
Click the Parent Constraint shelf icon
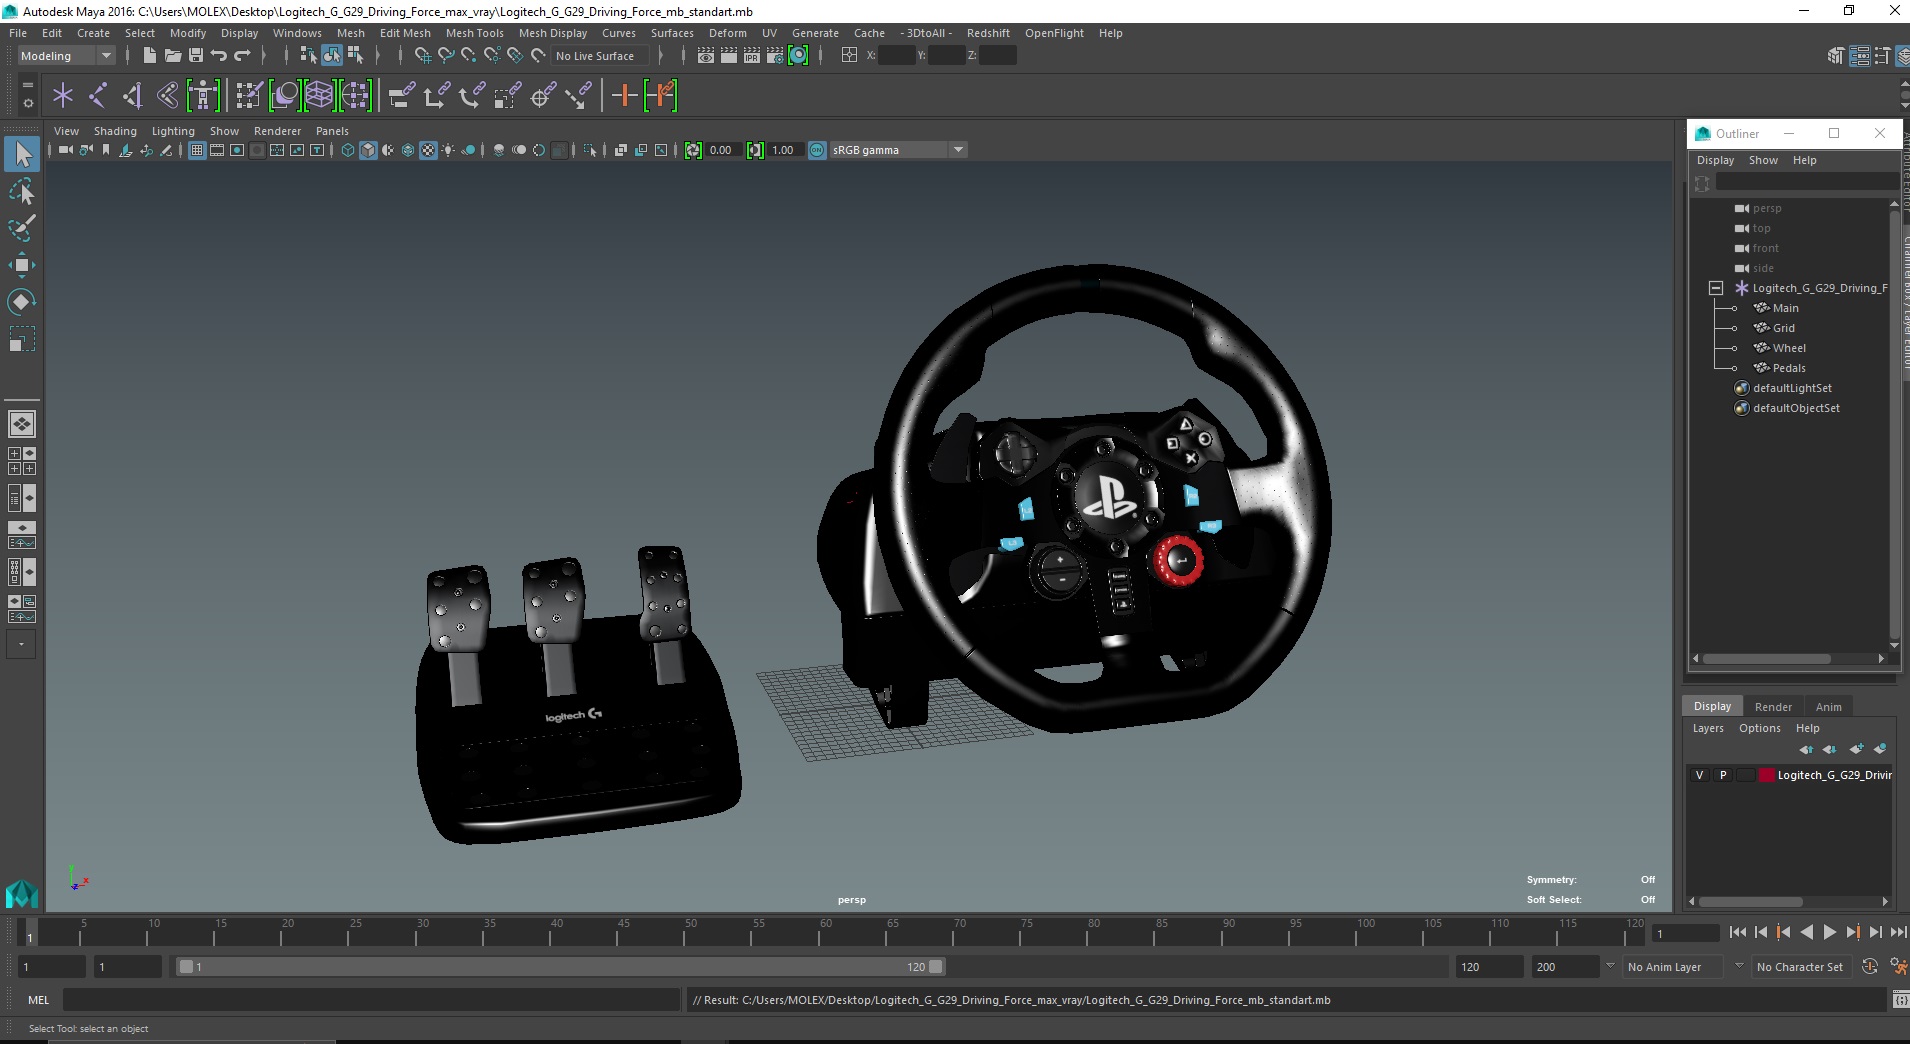[x=400, y=96]
